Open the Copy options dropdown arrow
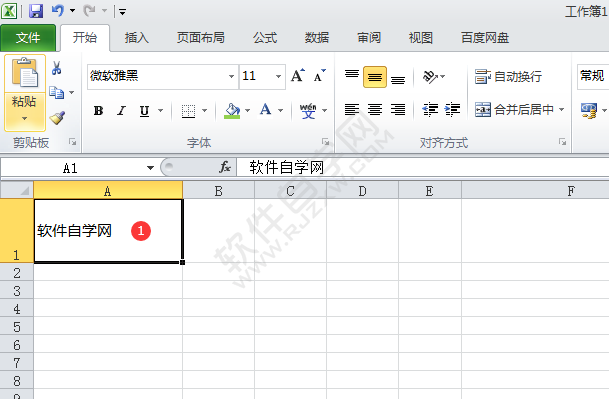The image size is (609, 399). pyautogui.click(x=71, y=92)
